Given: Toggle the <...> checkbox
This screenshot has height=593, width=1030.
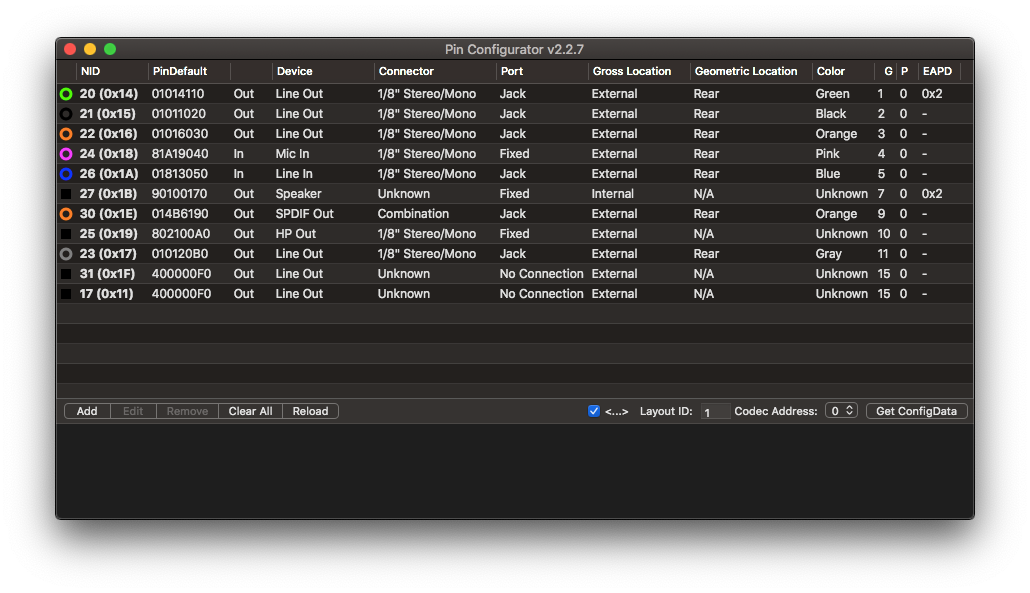Looking at the screenshot, I should (x=594, y=411).
